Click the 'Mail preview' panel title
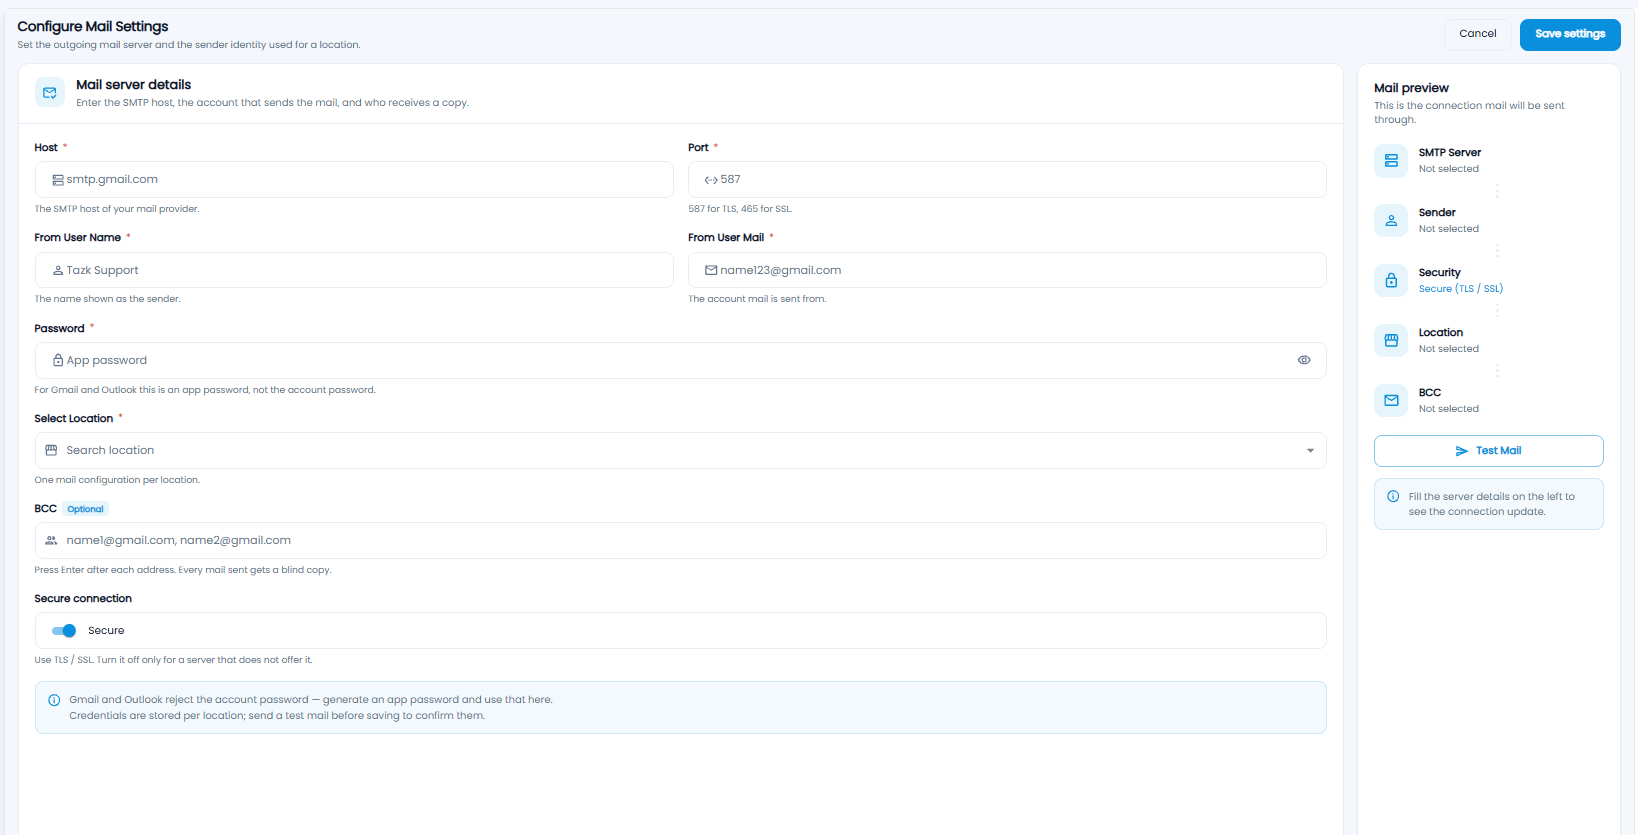The height and width of the screenshot is (835, 1638). 1411,88
